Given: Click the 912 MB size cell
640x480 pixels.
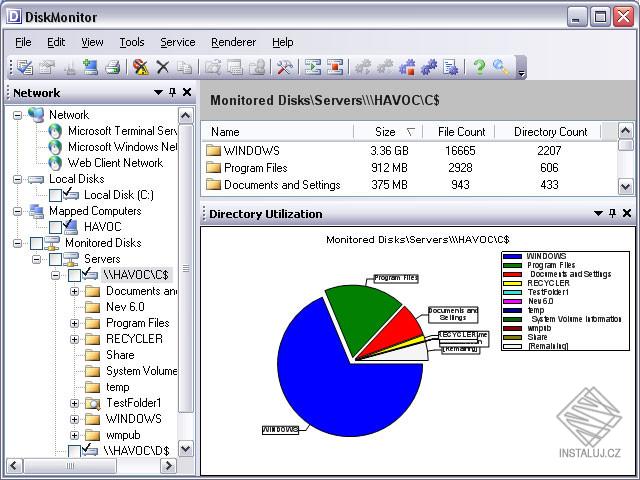Looking at the screenshot, I should (x=389, y=168).
